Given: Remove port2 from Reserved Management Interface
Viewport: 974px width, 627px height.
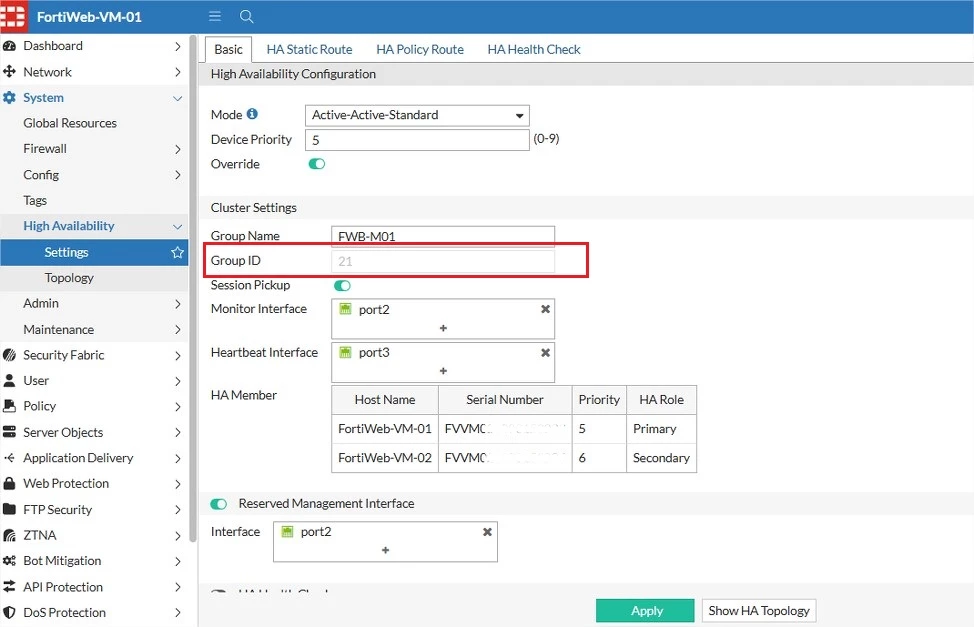Looking at the screenshot, I should tap(488, 531).
